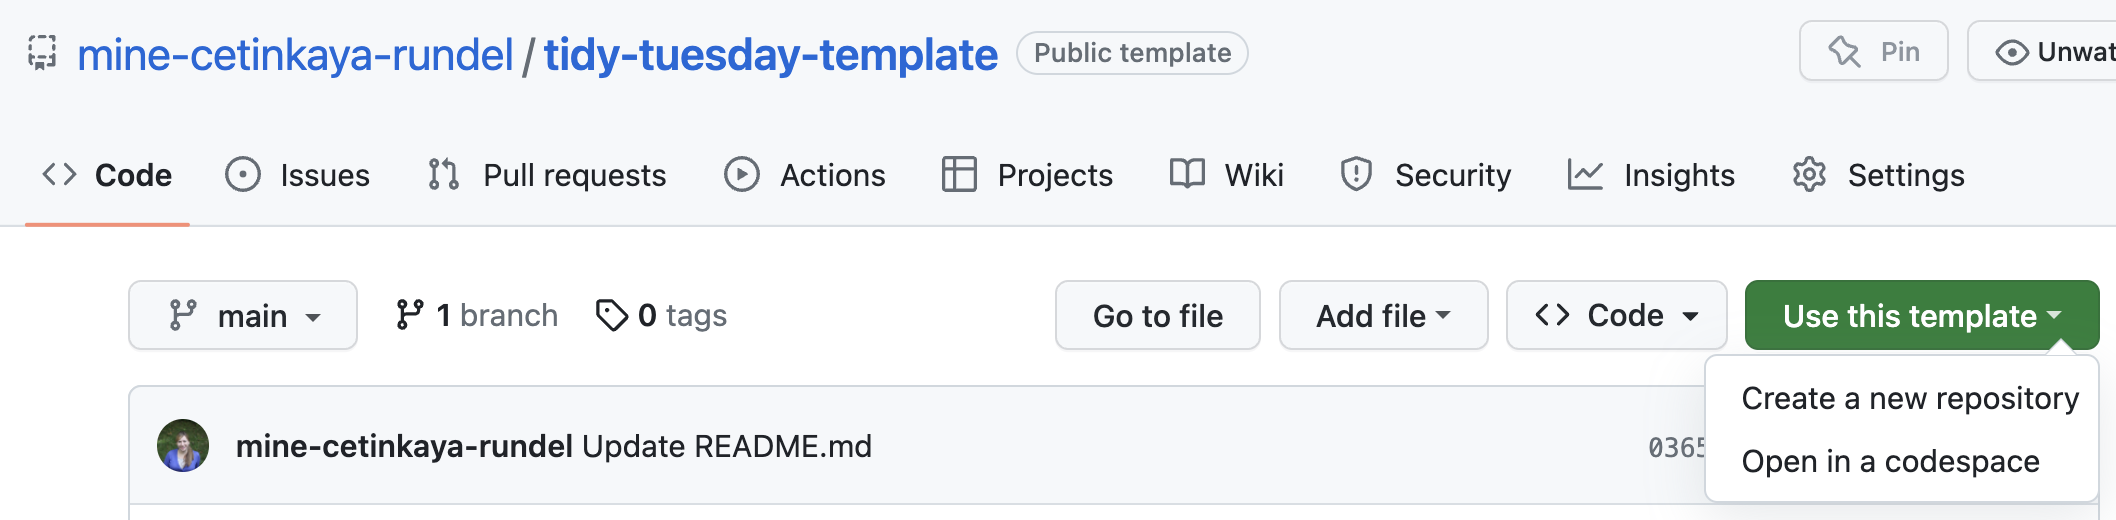This screenshot has width=2116, height=520.
Task: Open the Code clone dropdown button
Action: (x=1616, y=316)
